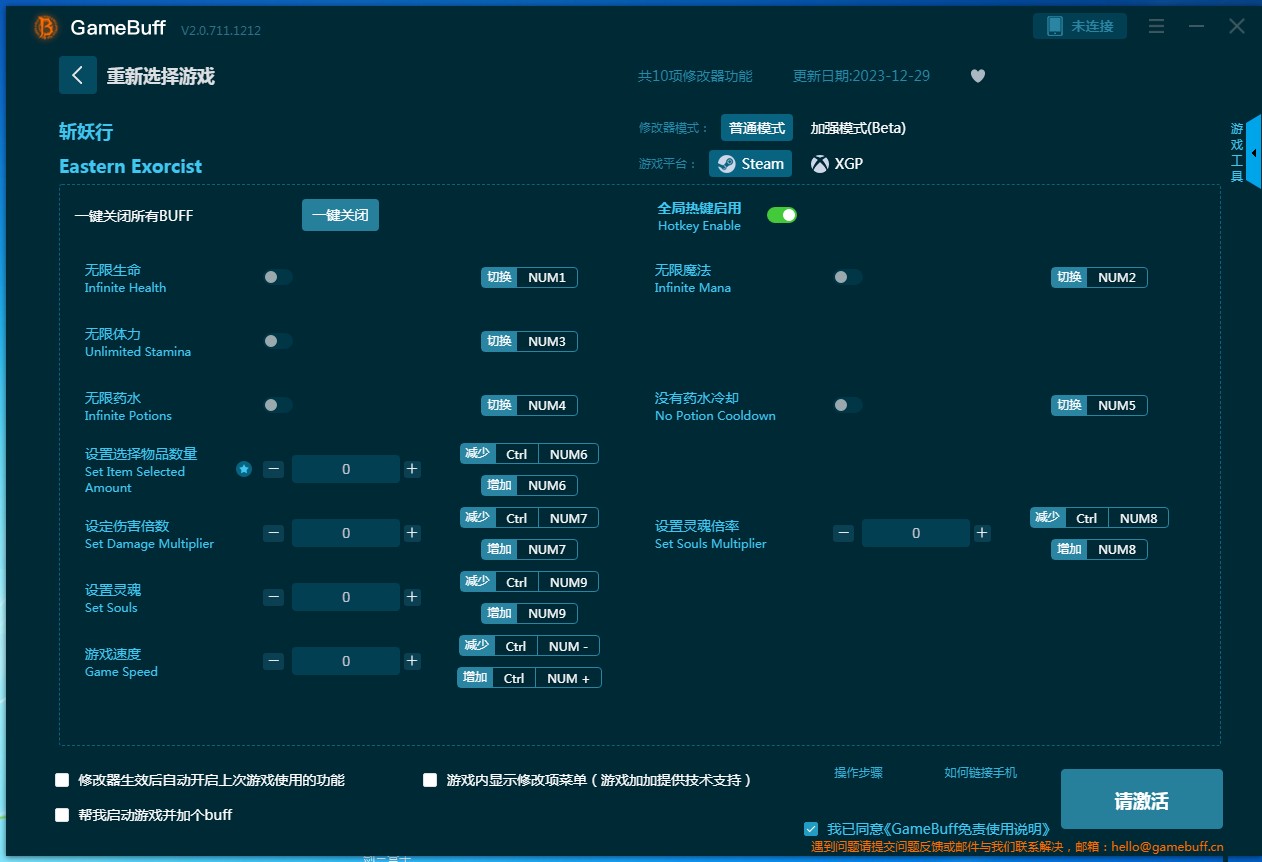Switch to normal mode tab (普通模式)
Image resolution: width=1262 pixels, height=862 pixels.
point(756,128)
